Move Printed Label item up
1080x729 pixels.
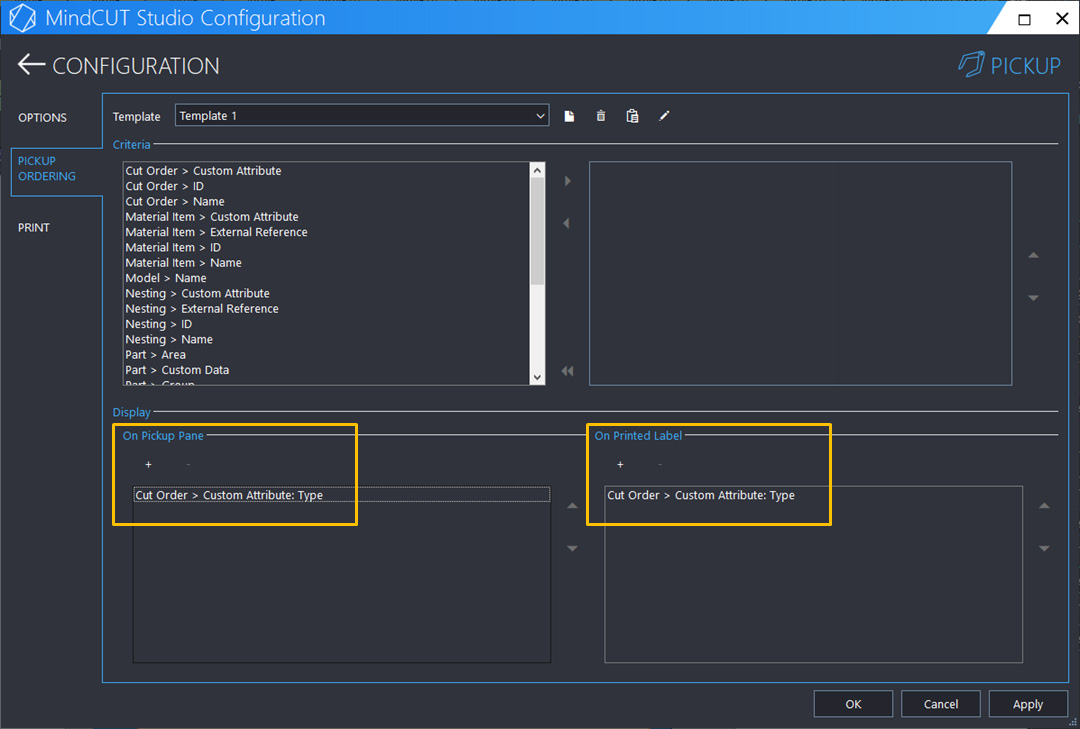[x=1044, y=506]
